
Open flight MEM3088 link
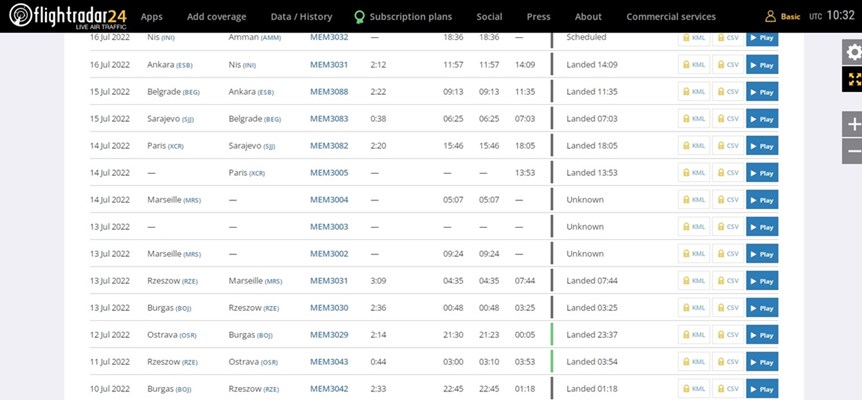pos(329,92)
